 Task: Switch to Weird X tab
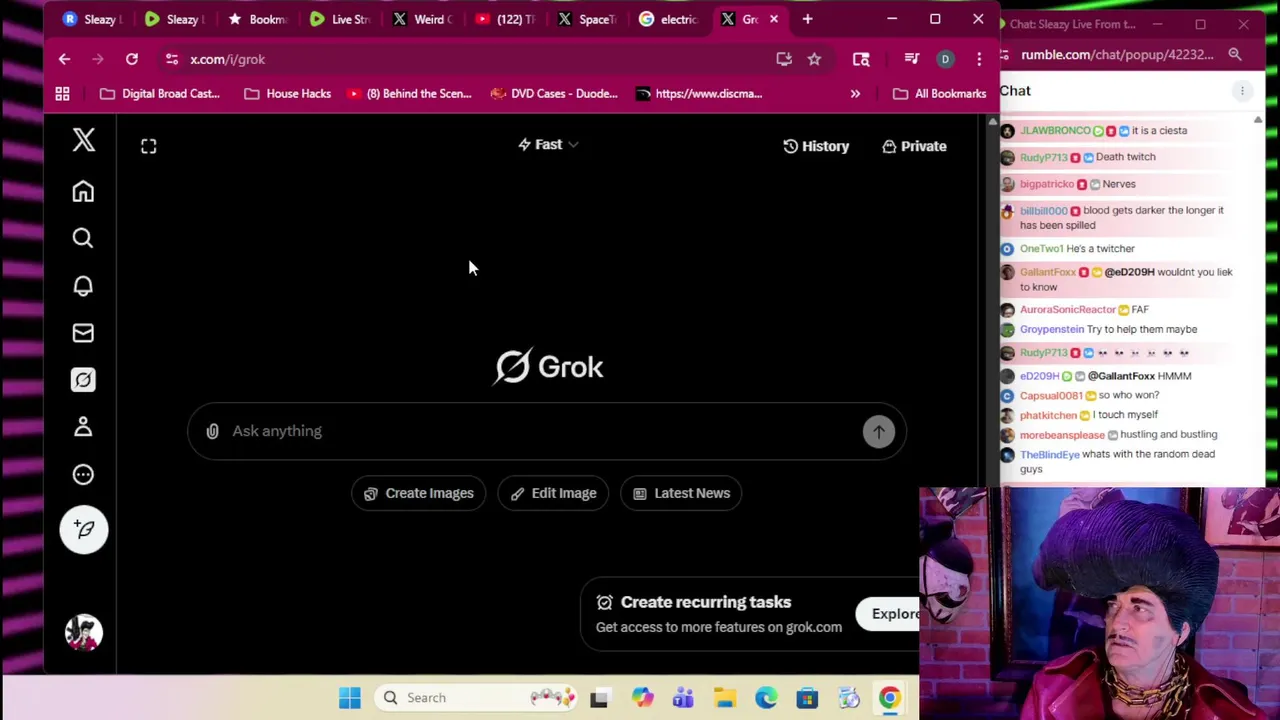pyautogui.click(x=422, y=19)
